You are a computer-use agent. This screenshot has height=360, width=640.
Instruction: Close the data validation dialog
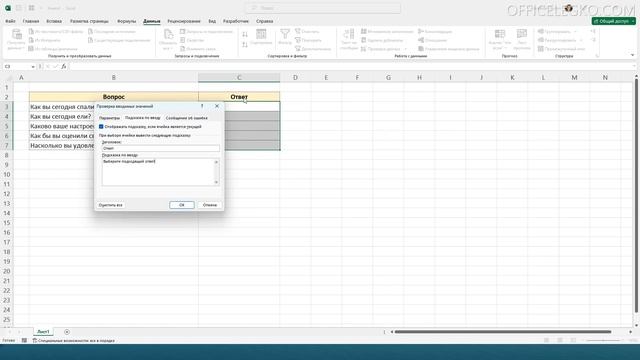point(217,106)
